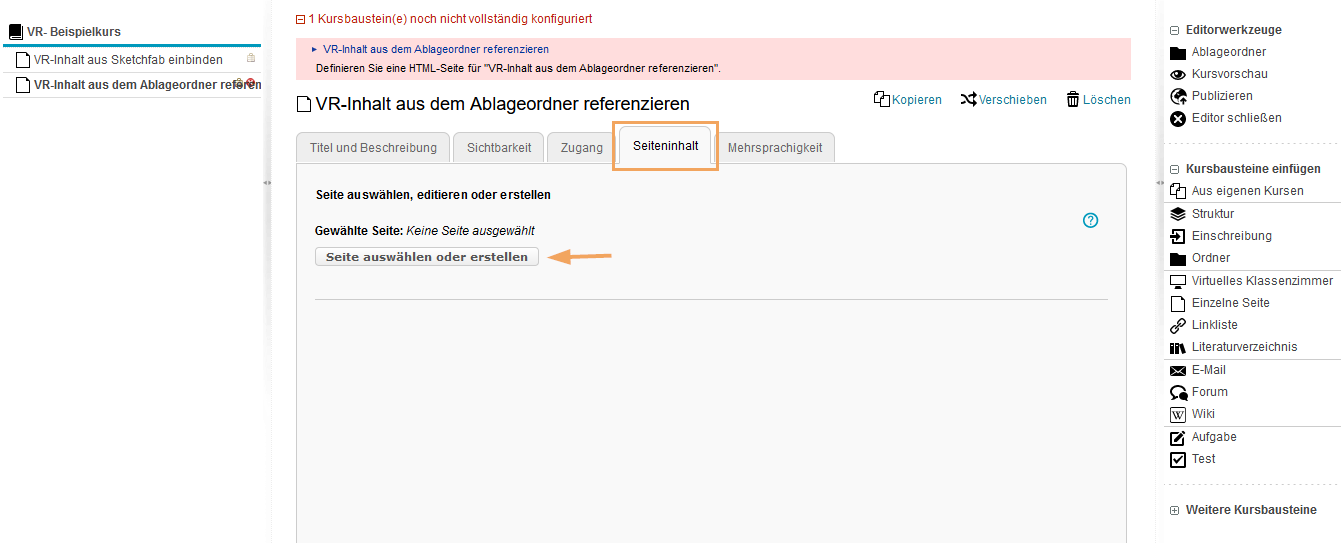Click the Publizieren globe icon
This screenshot has width=1341, height=543.
[1177, 97]
